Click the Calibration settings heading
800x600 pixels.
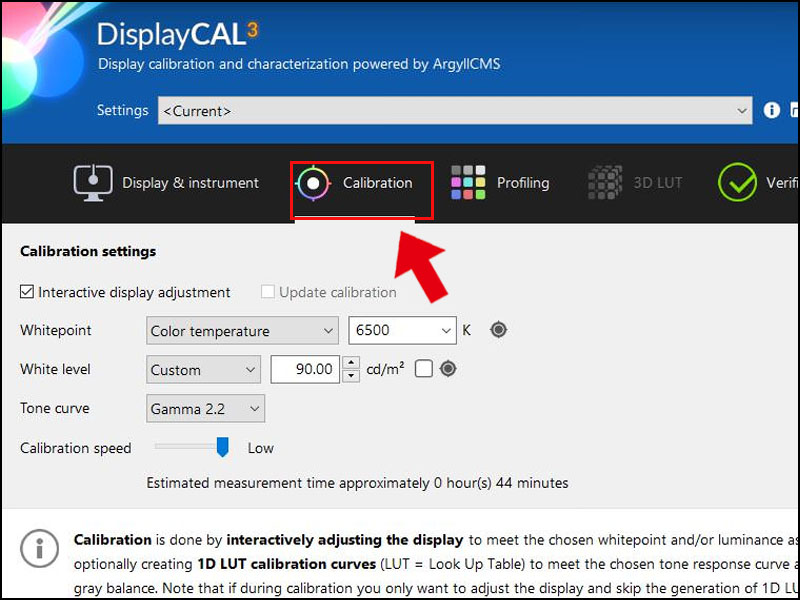(x=88, y=251)
